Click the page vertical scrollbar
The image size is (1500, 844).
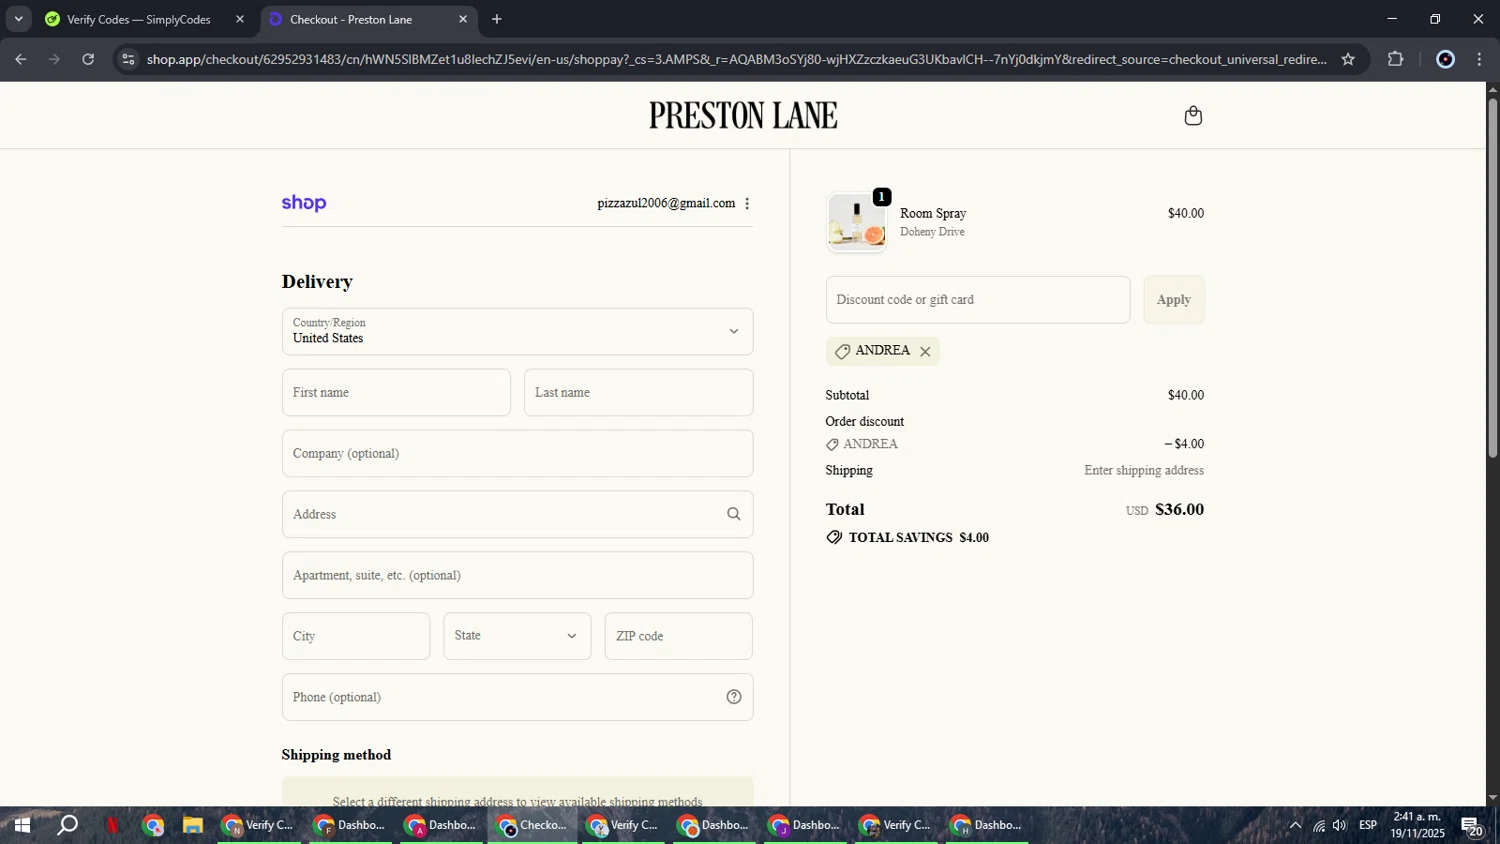[x=1492, y=278]
